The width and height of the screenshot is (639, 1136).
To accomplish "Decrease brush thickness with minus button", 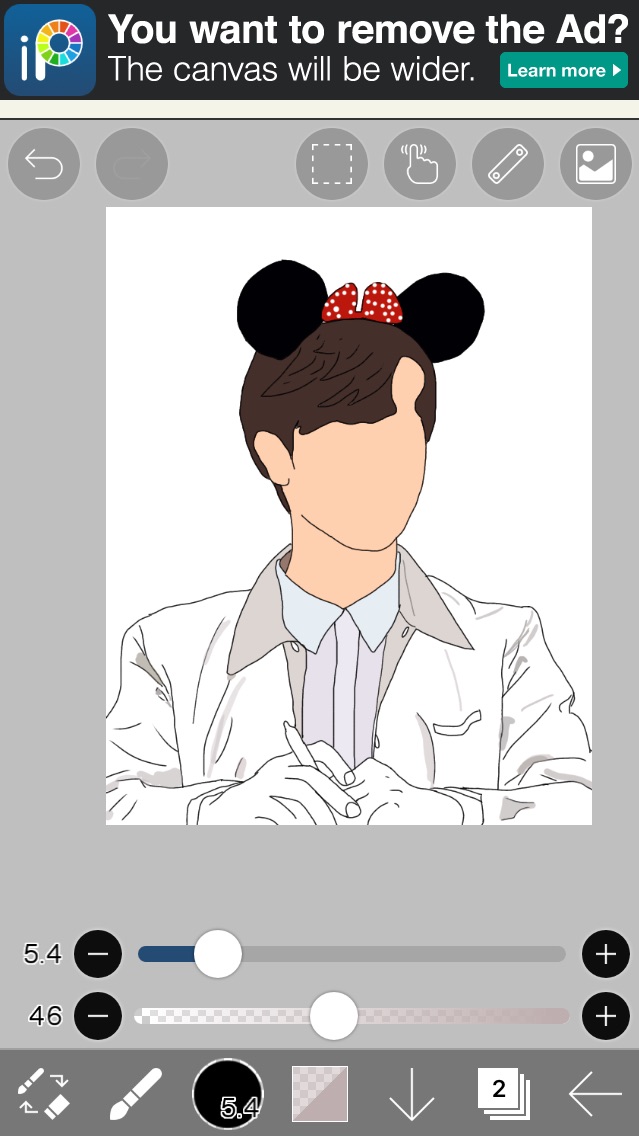I will pos(99,954).
